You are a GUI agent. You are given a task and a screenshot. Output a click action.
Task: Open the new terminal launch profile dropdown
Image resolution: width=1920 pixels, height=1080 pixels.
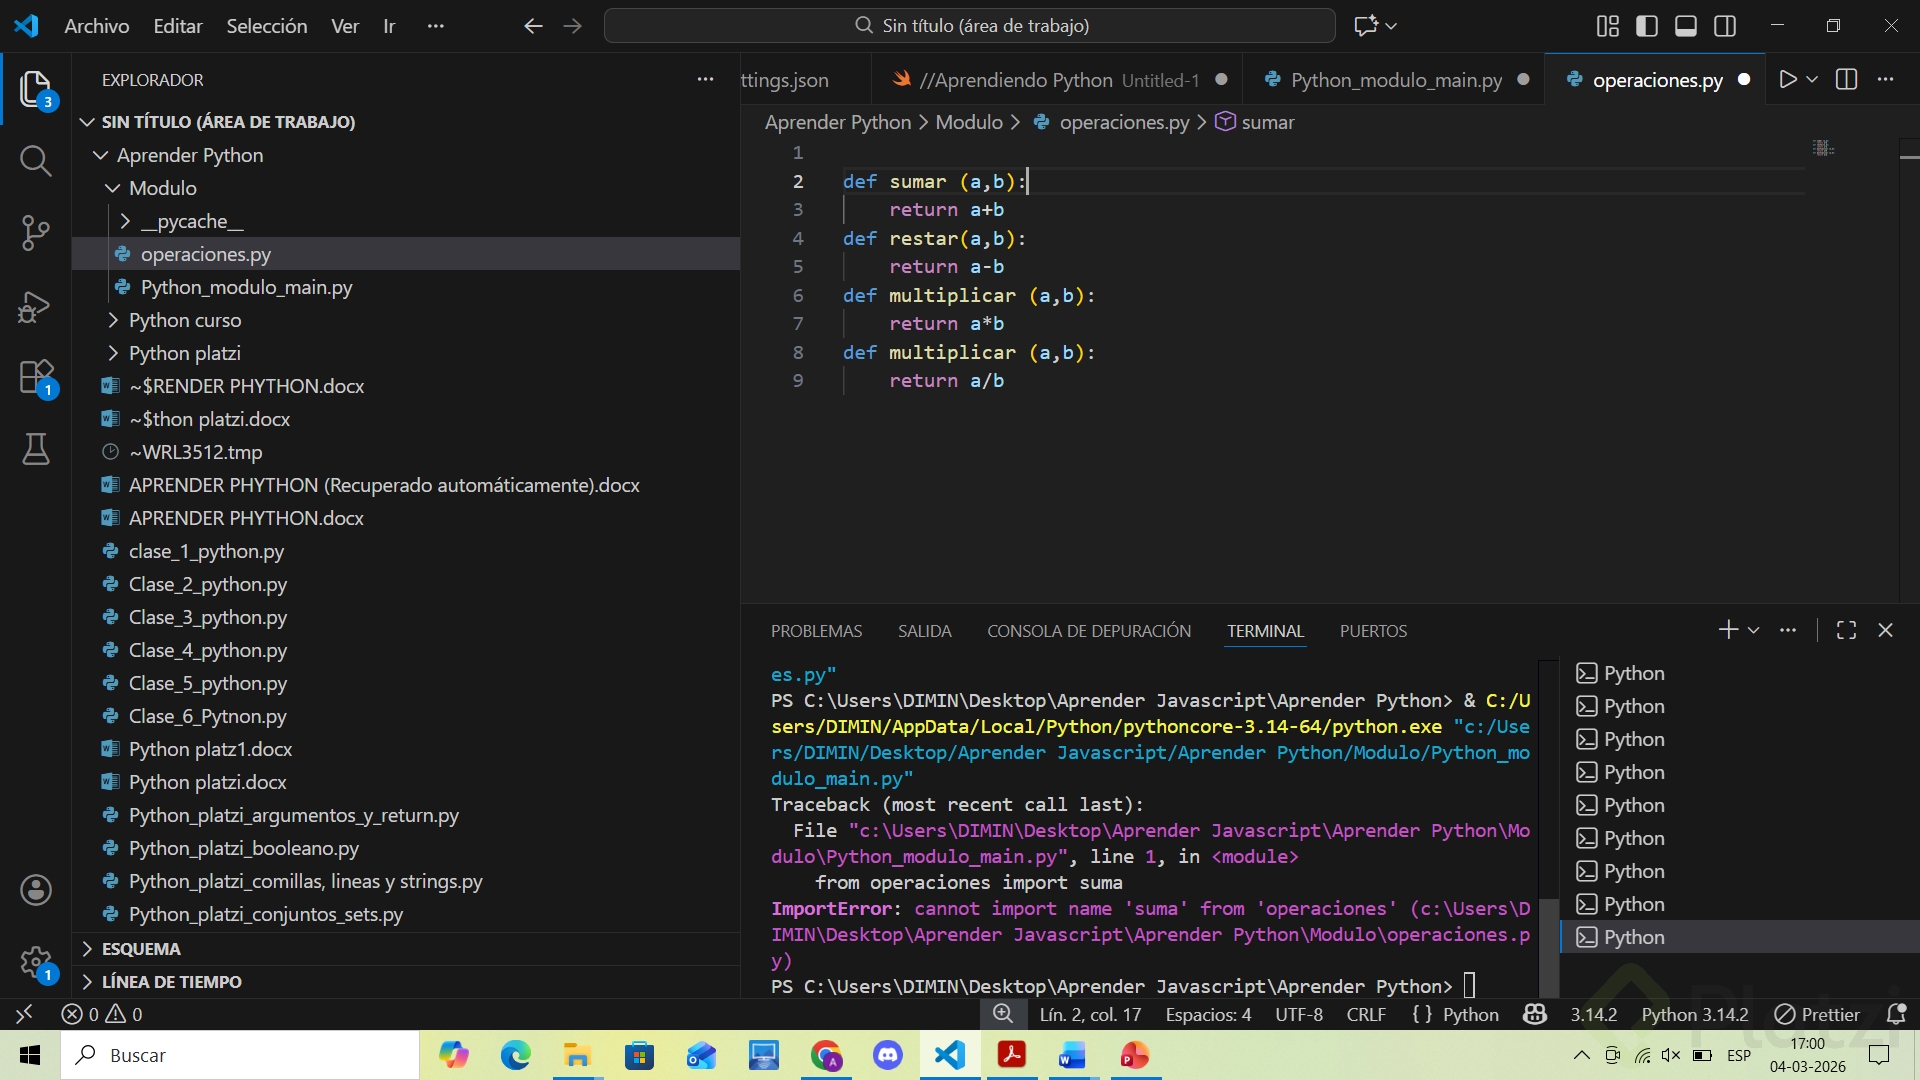[x=1754, y=630]
